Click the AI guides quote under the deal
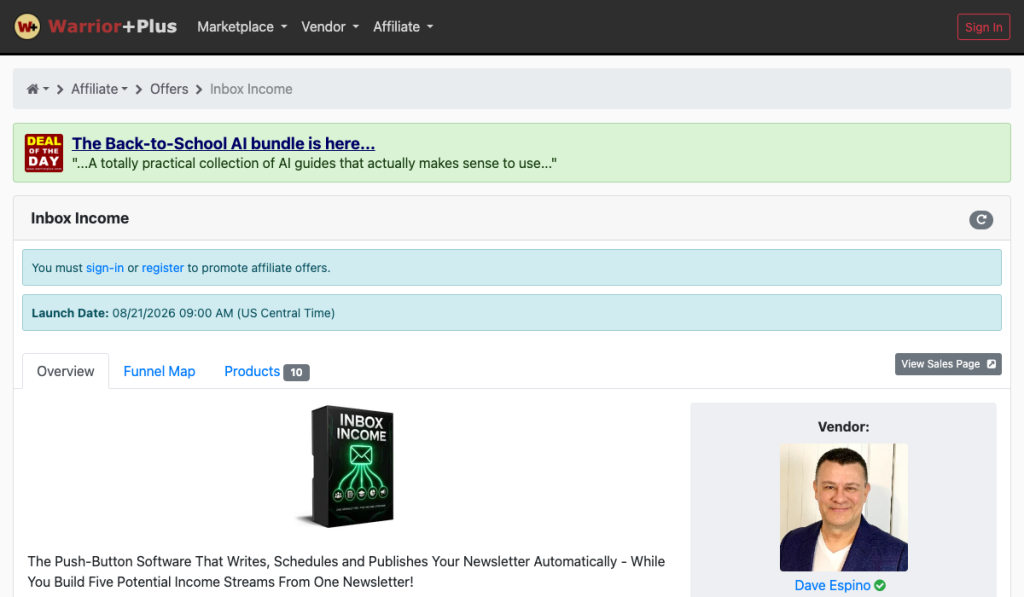1024x597 pixels. pos(314,163)
